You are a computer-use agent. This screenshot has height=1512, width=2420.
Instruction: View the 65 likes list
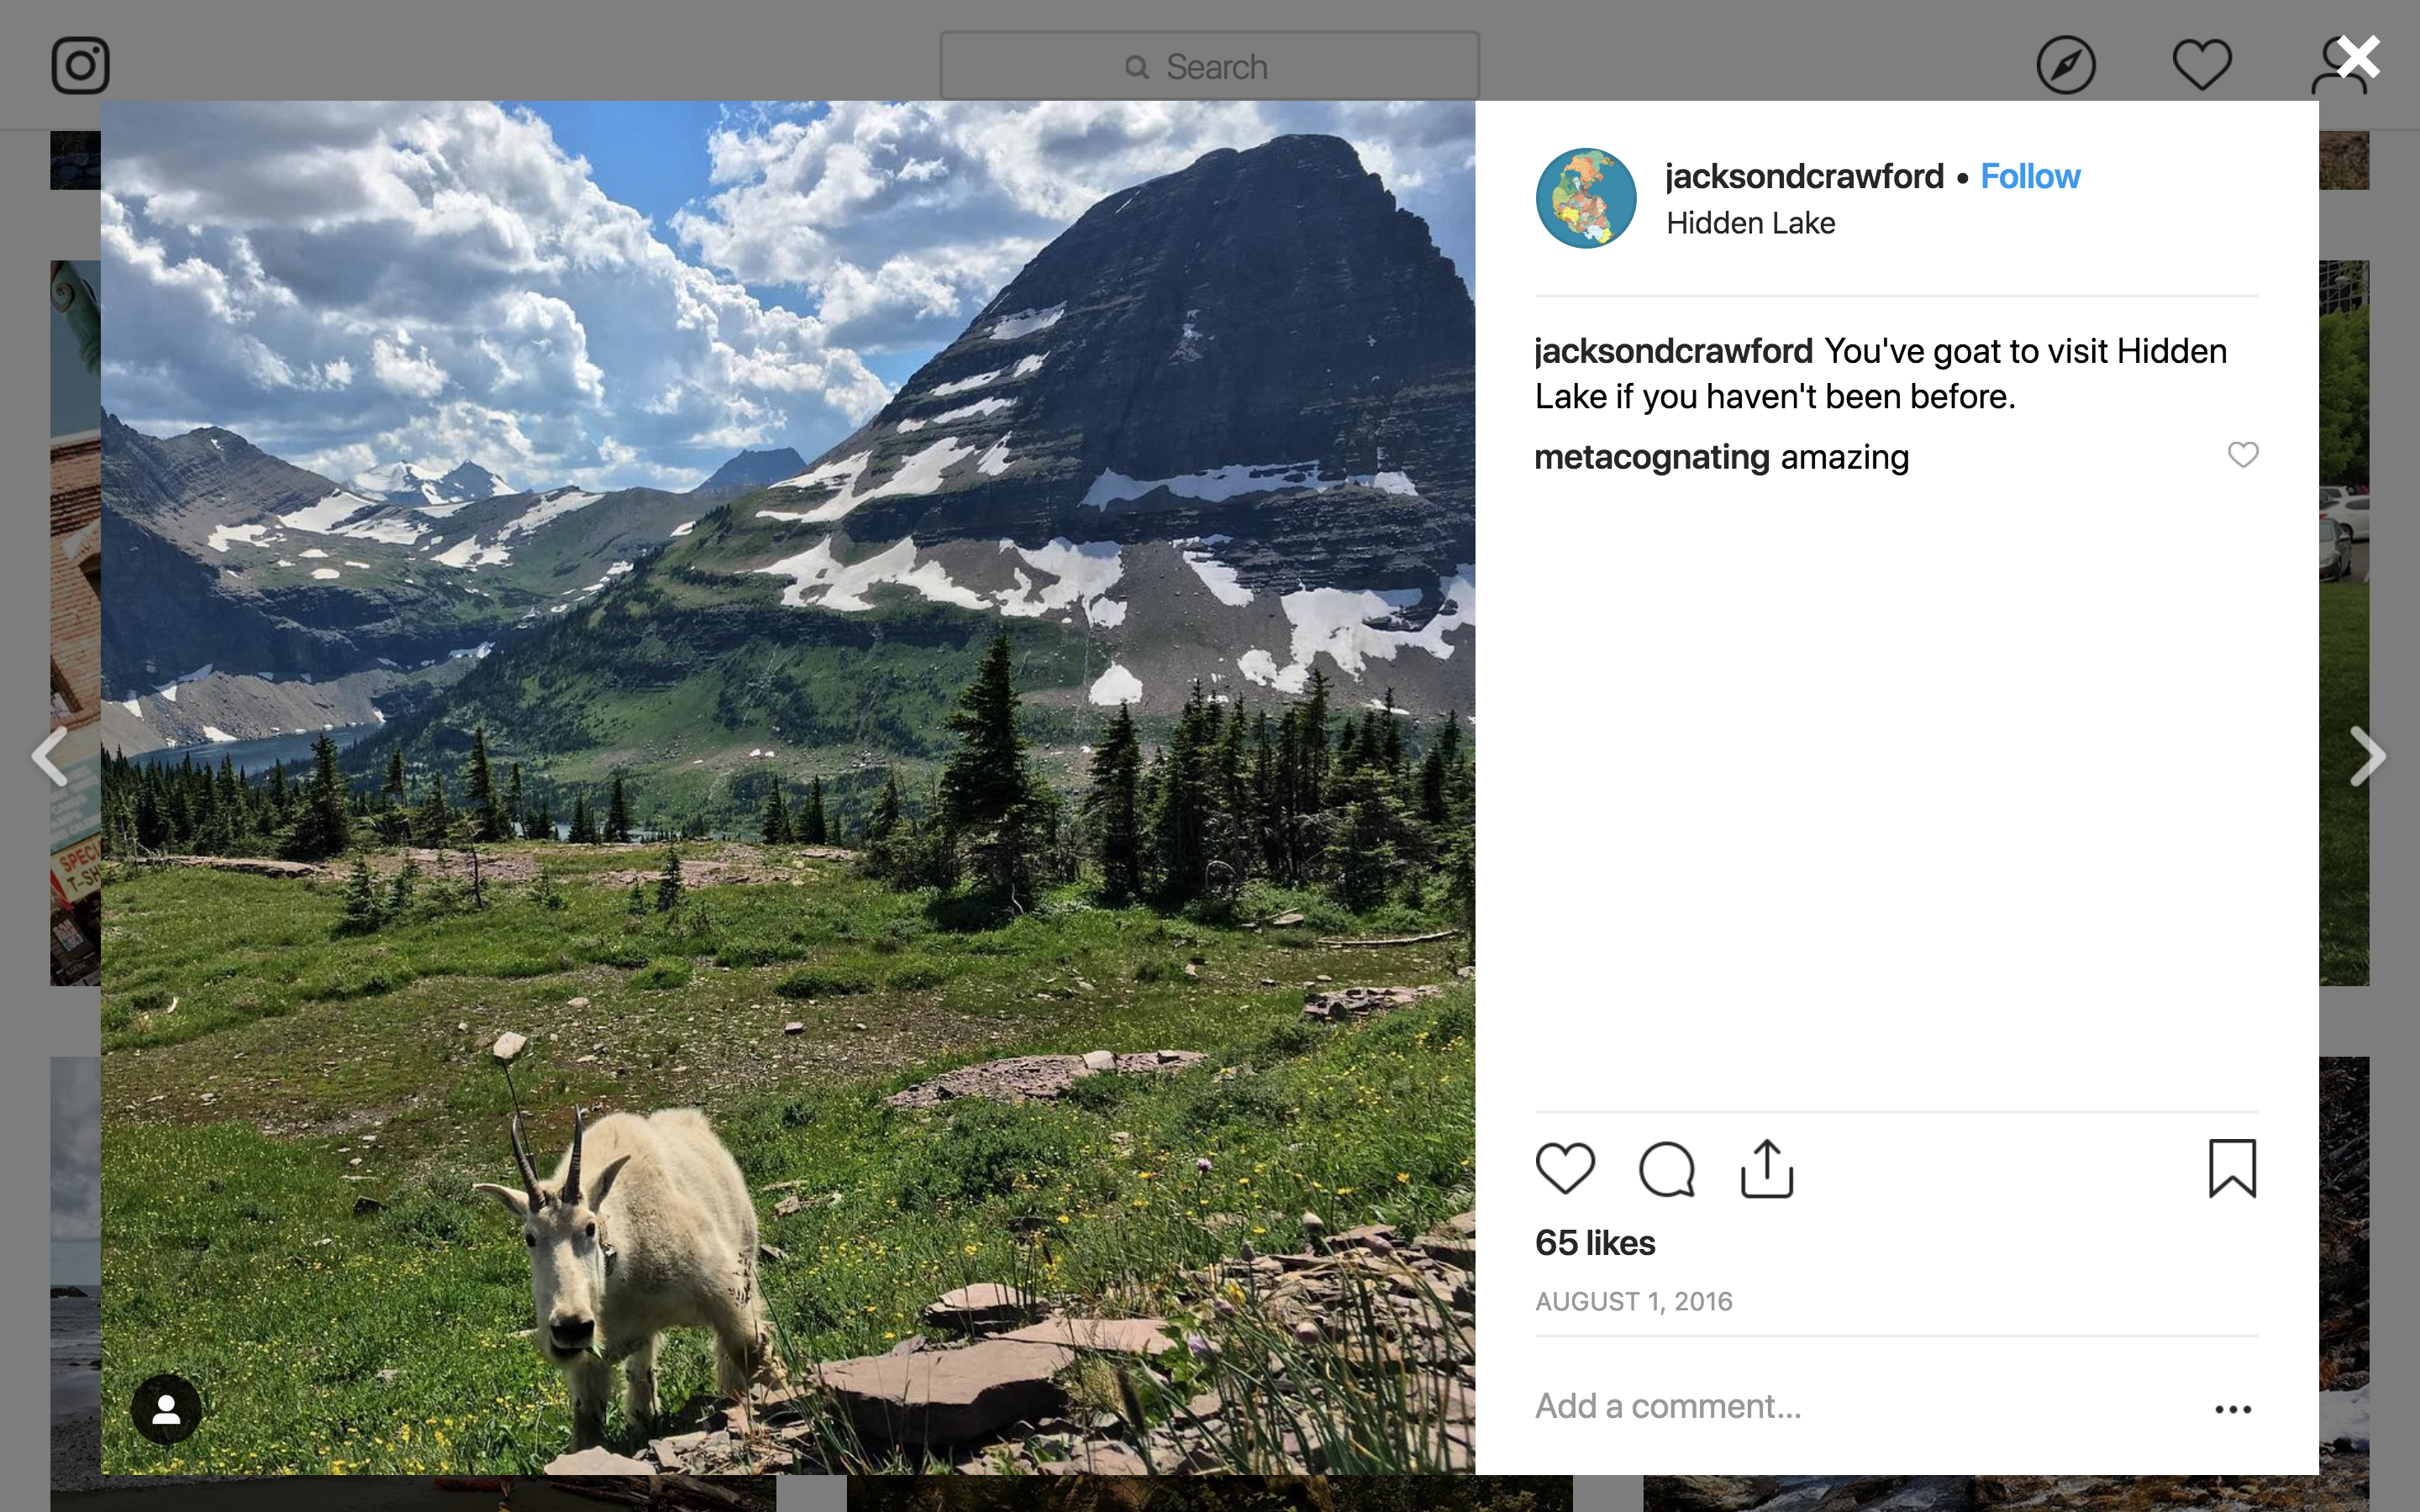coord(1595,1243)
